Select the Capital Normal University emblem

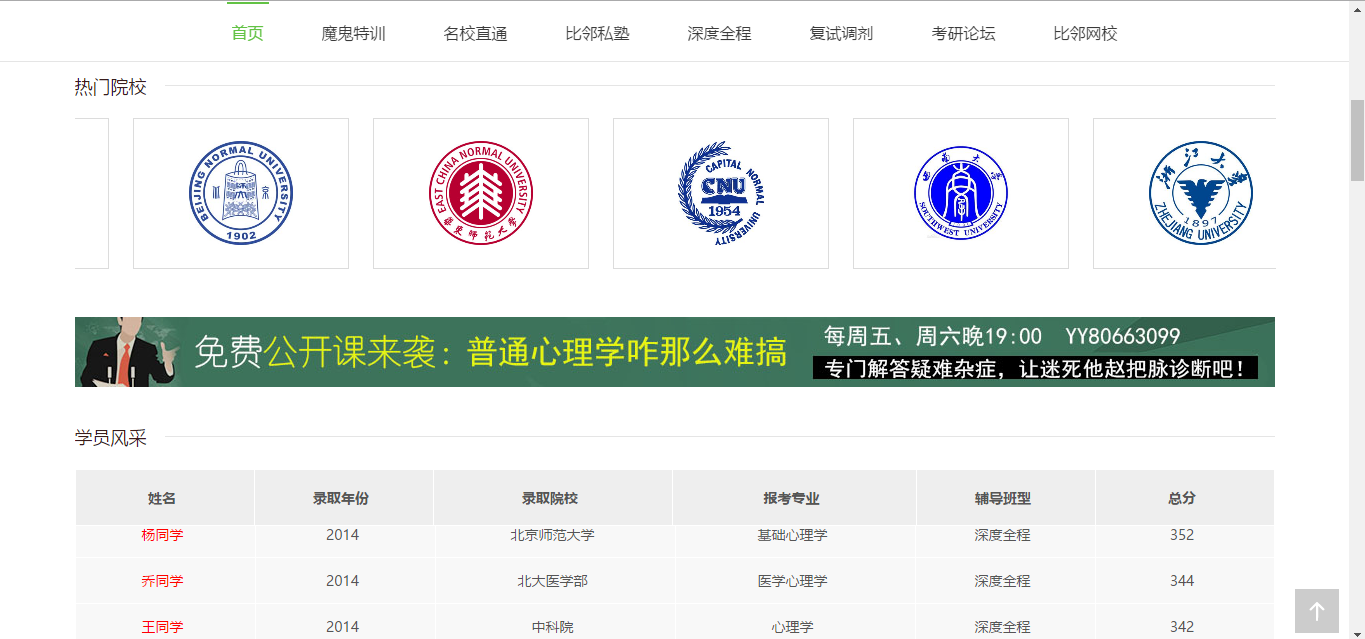coord(721,193)
